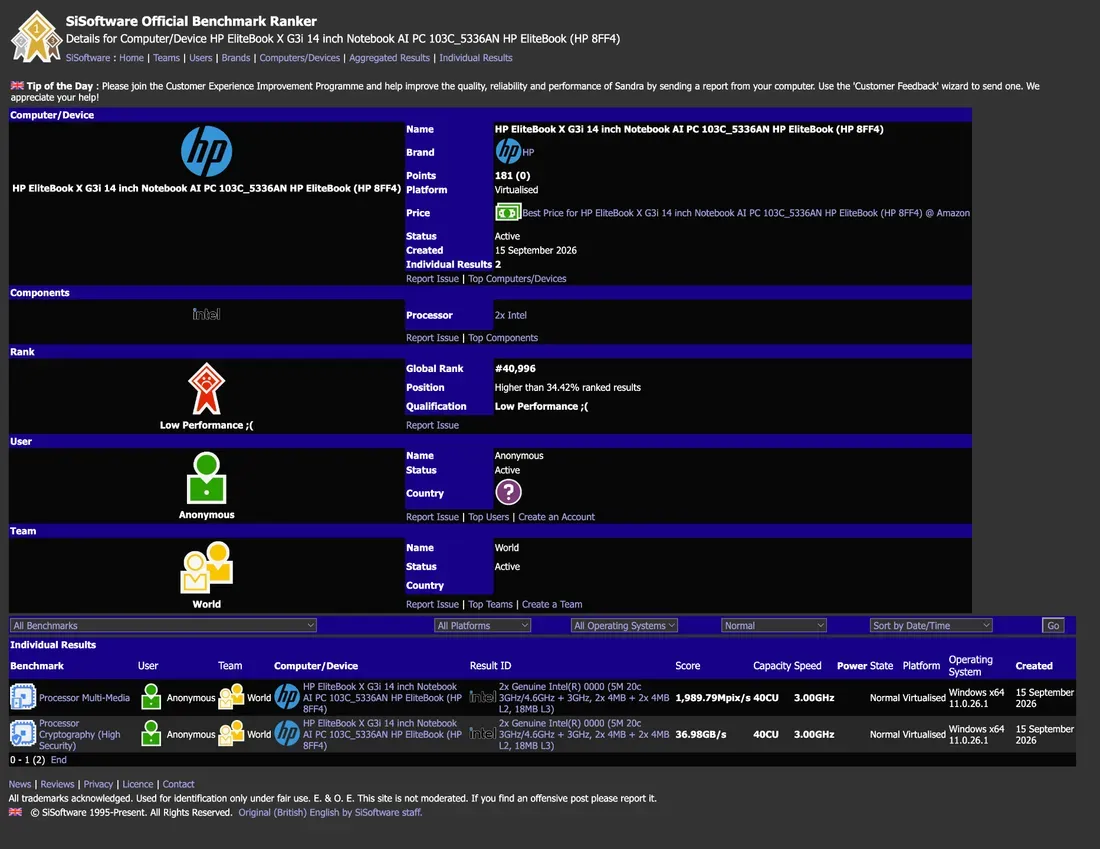Open the News footer link
Image resolution: width=1100 pixels, height=849 pixels.
click(x=20, y=784)
